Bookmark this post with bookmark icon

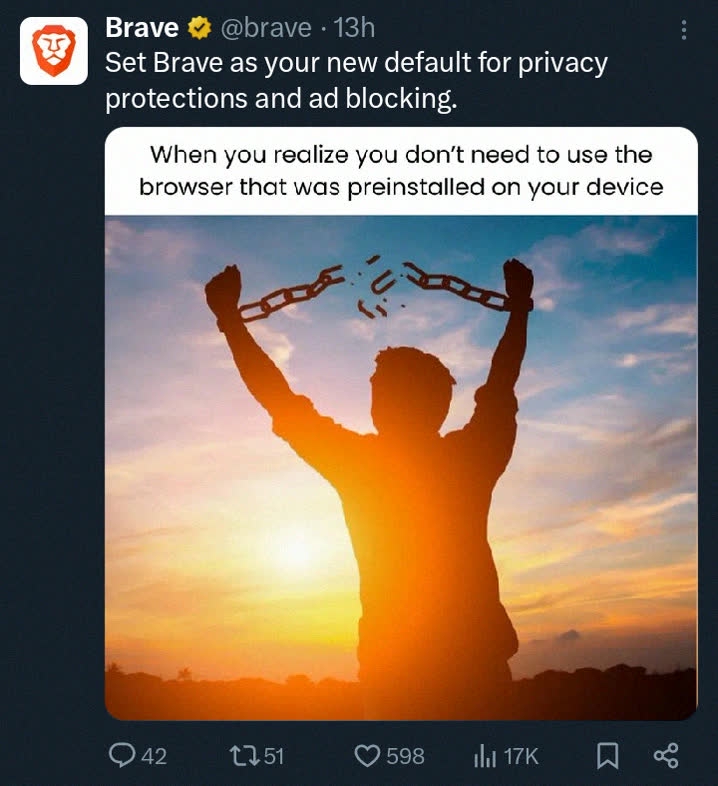607,755
